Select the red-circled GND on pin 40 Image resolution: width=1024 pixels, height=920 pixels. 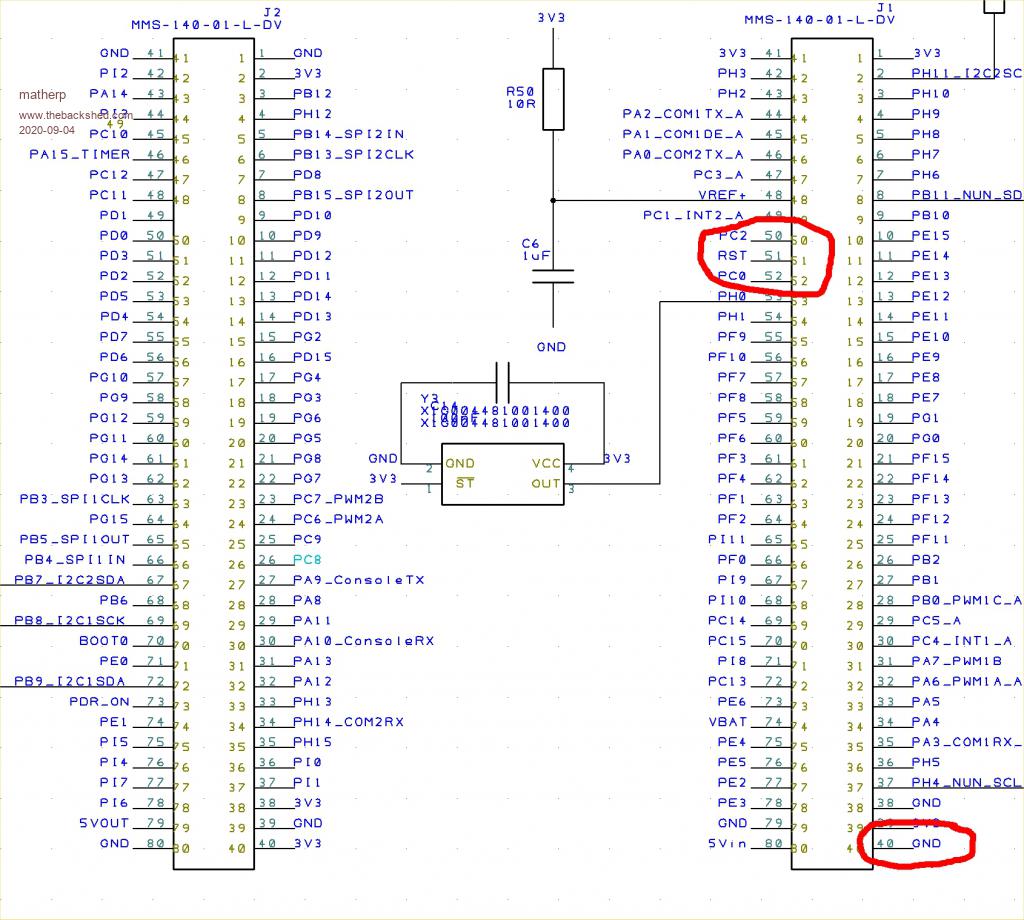926,843
